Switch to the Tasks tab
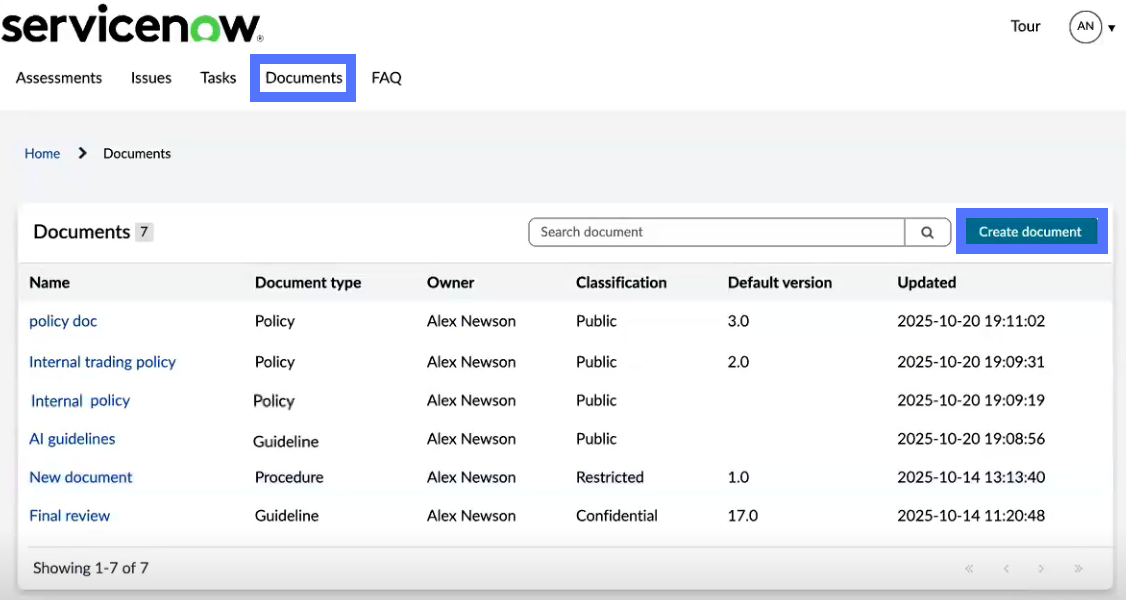The image size is (1126, 600). pyautogui.click(x=218, y=78)
